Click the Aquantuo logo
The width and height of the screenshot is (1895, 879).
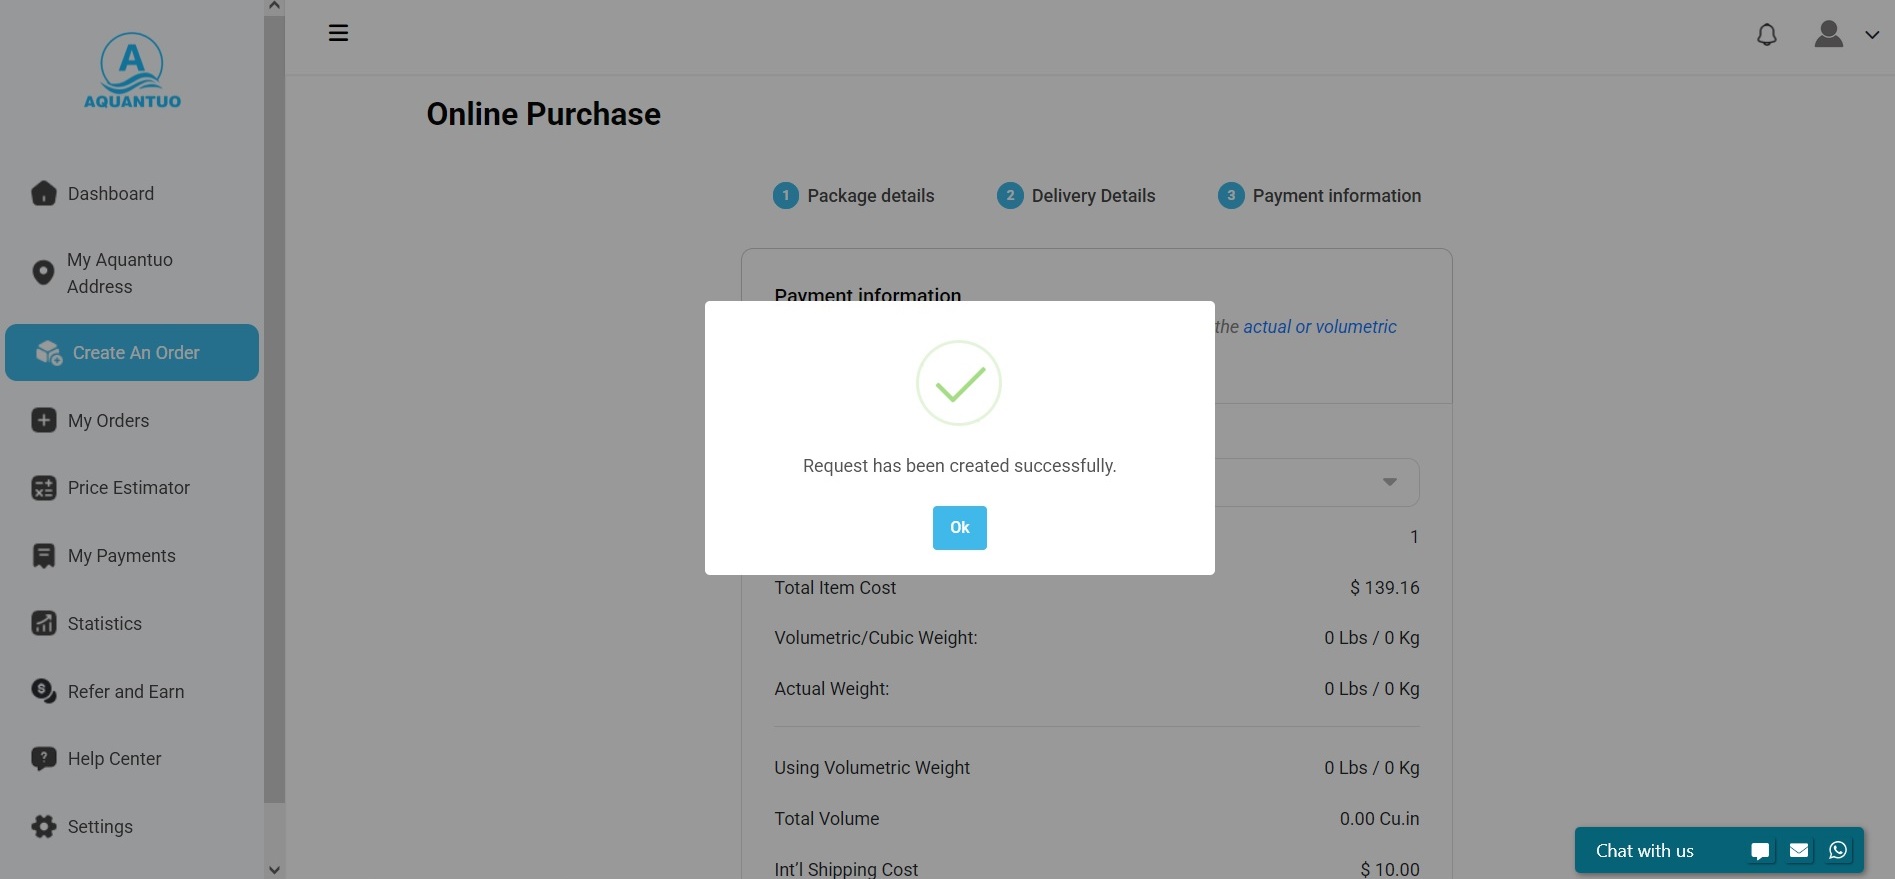(x=132, y=71)
